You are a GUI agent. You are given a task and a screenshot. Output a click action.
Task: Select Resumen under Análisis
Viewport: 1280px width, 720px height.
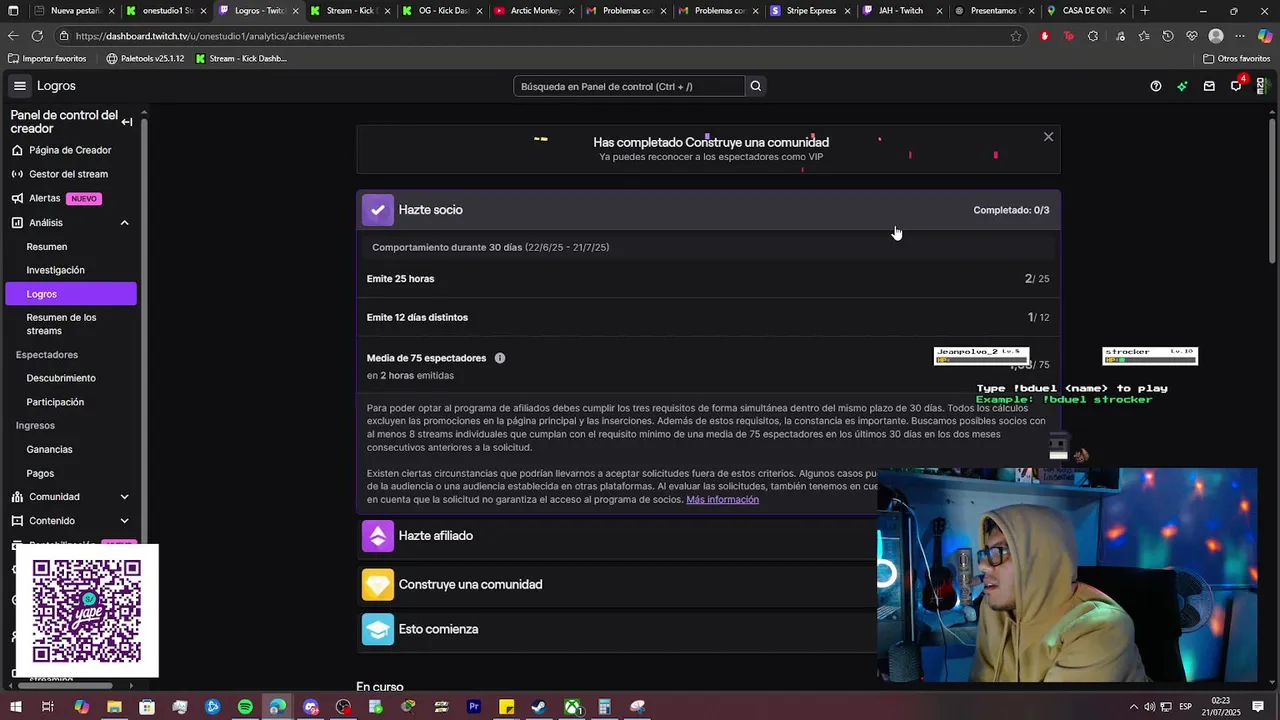pos(47,247)
